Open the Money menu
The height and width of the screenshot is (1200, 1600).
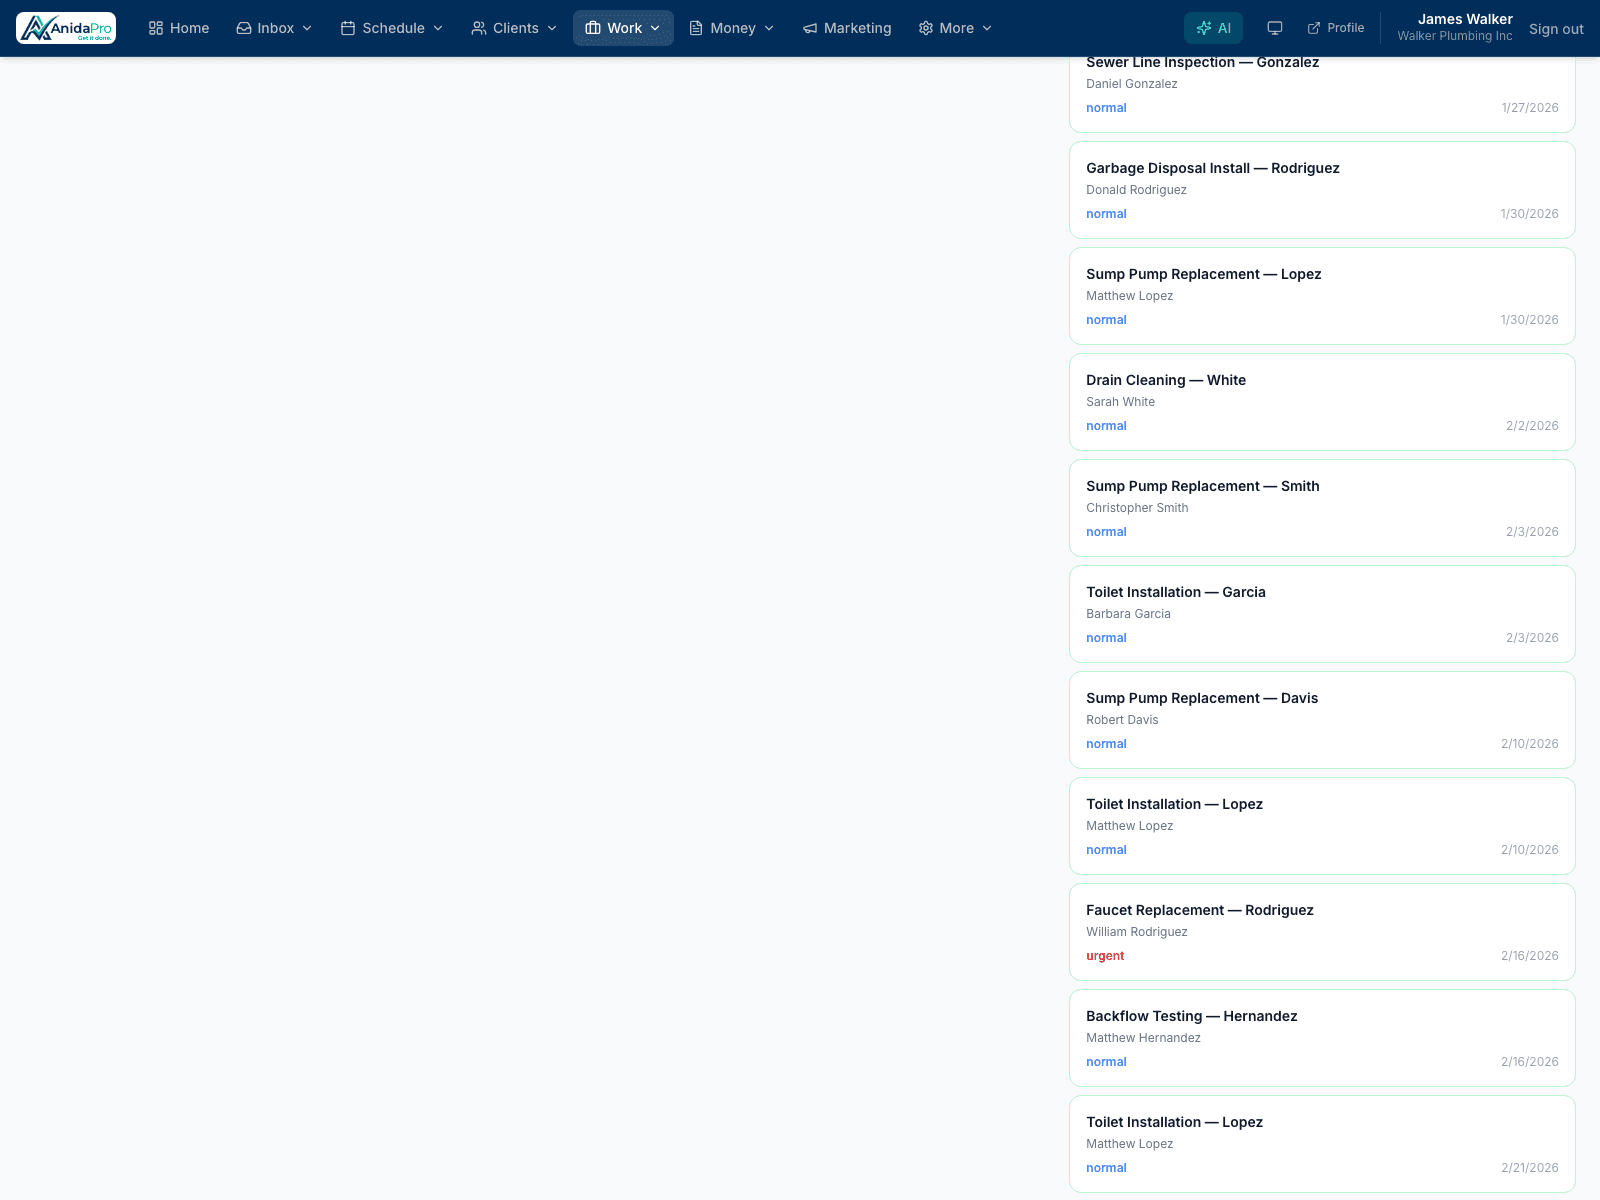tap(732, 28)
